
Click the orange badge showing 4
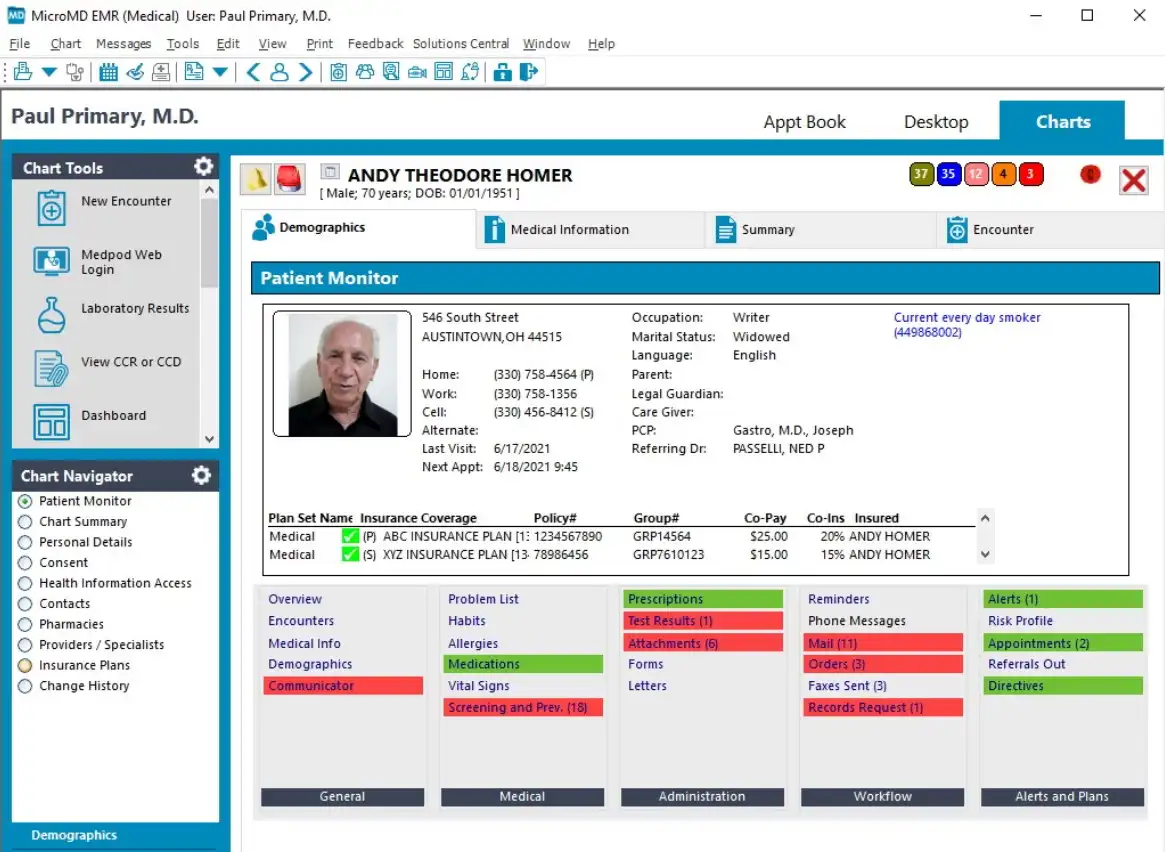(1003, 173)
